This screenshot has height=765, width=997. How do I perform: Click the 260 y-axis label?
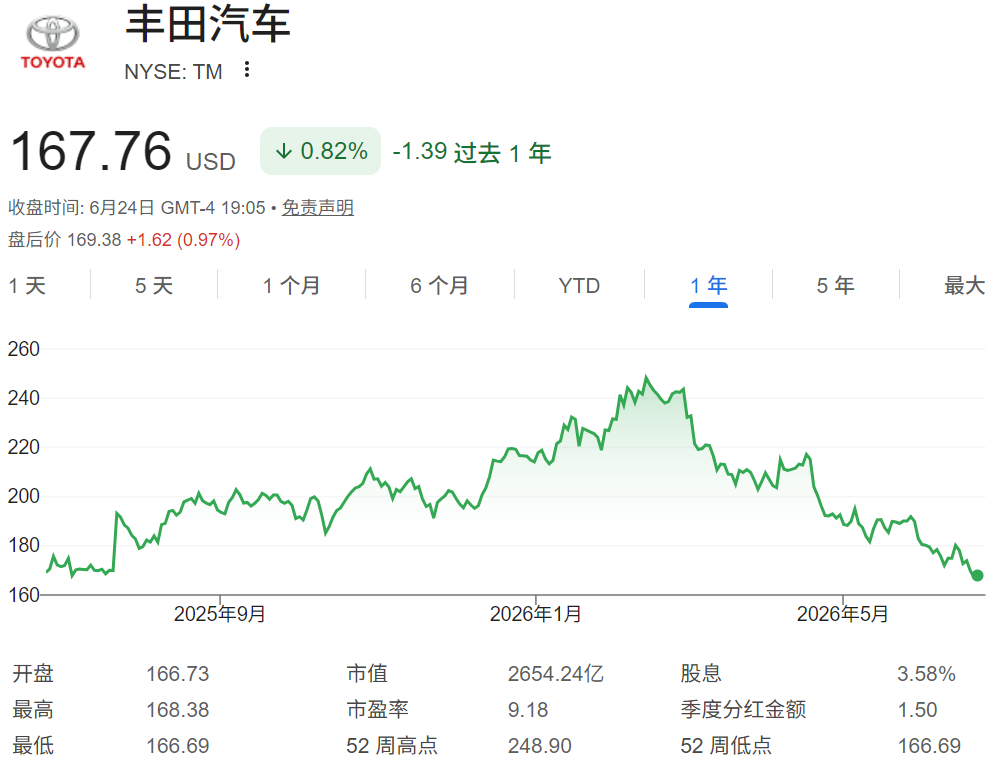[x=24, y=348]
